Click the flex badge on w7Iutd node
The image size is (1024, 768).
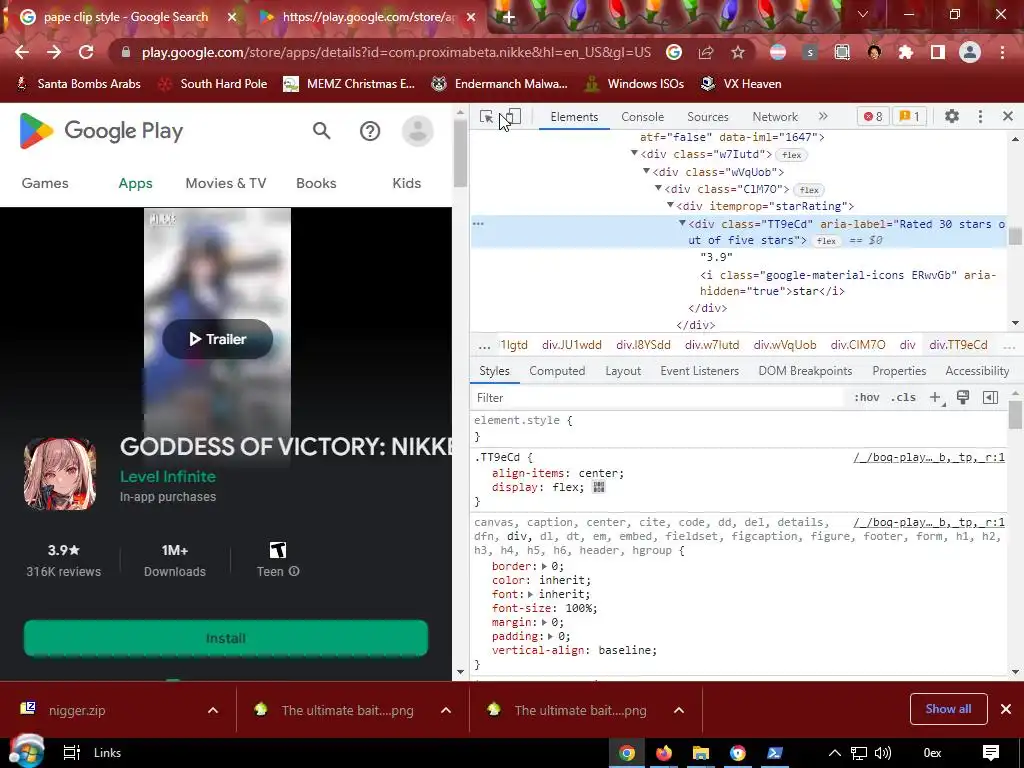point(792,155)
